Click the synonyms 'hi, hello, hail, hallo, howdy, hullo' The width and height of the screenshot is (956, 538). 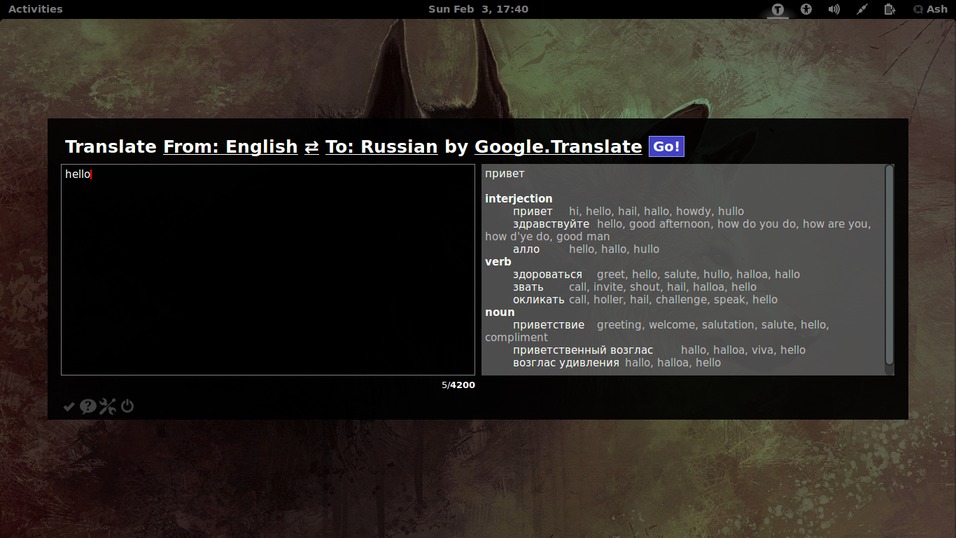pyautogui.click(x=656, y=212)
